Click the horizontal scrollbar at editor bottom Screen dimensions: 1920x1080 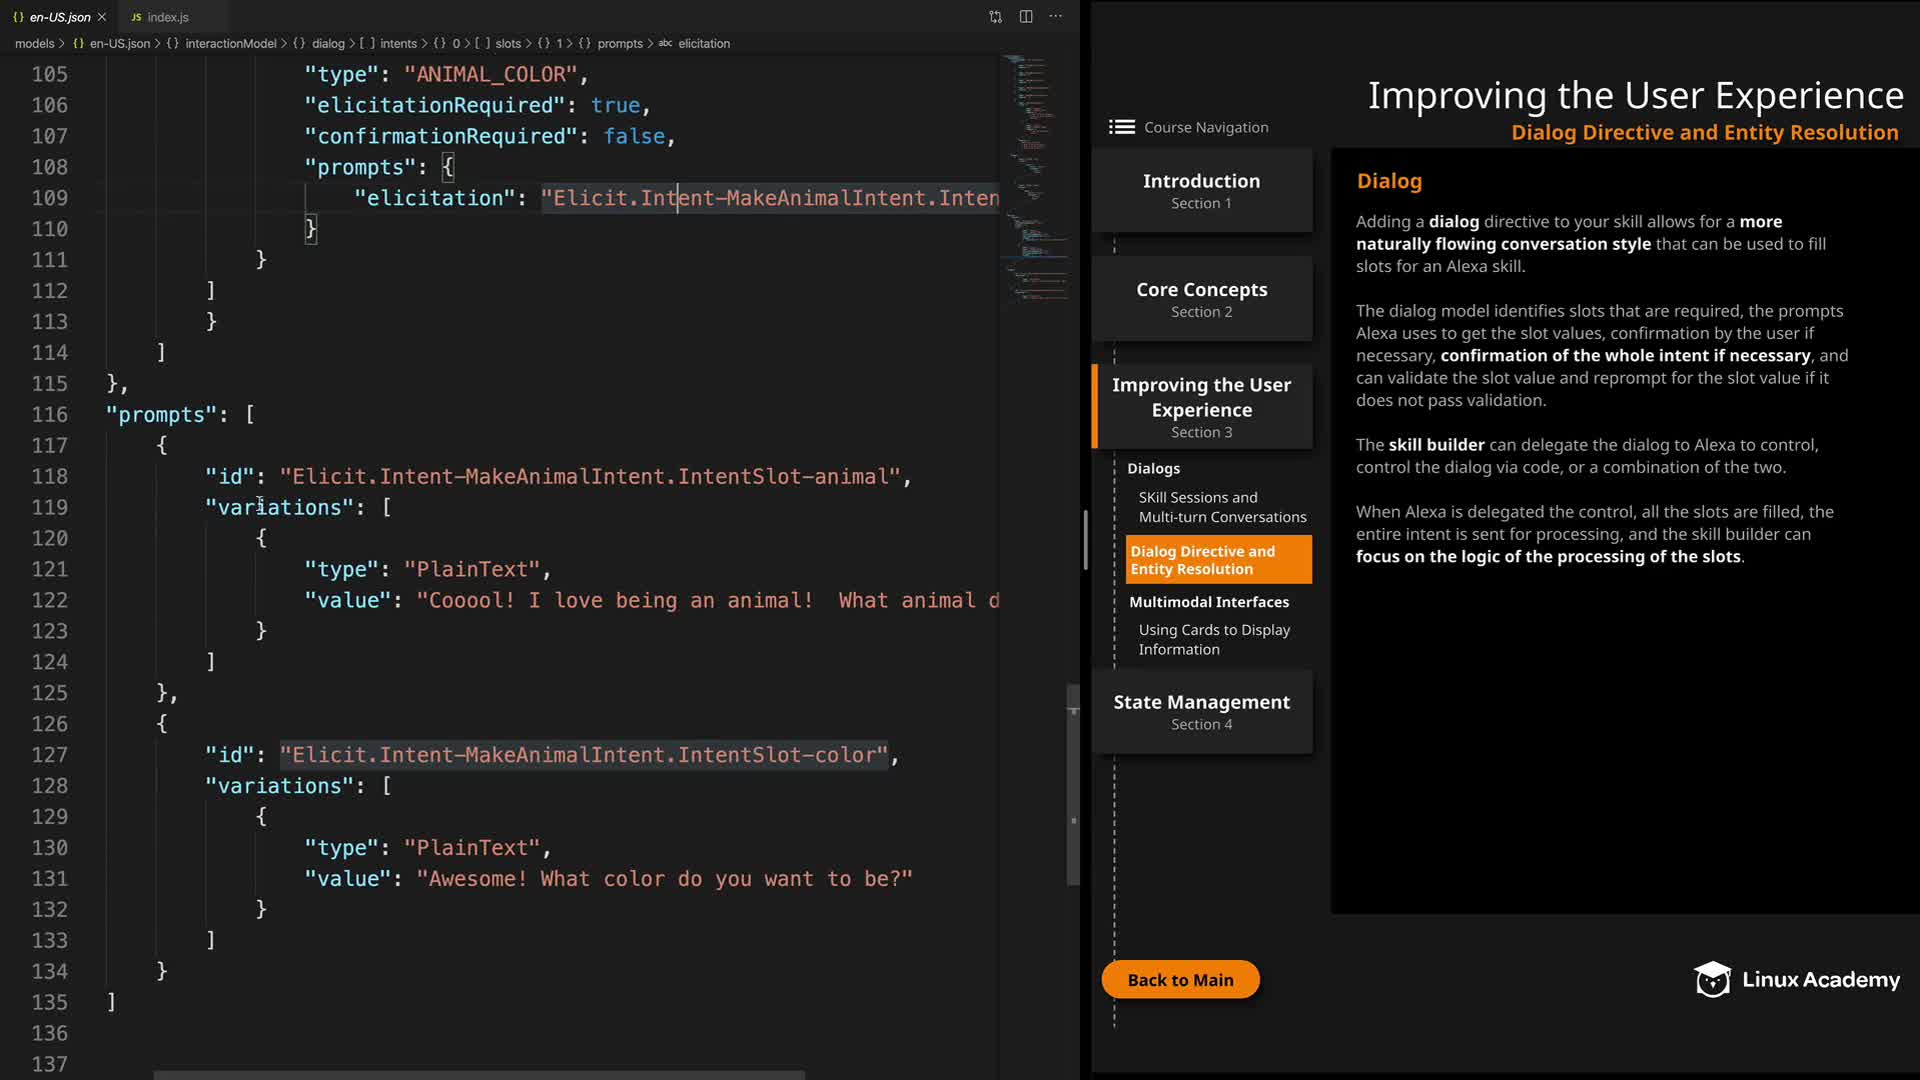(x=478, y=1075)
